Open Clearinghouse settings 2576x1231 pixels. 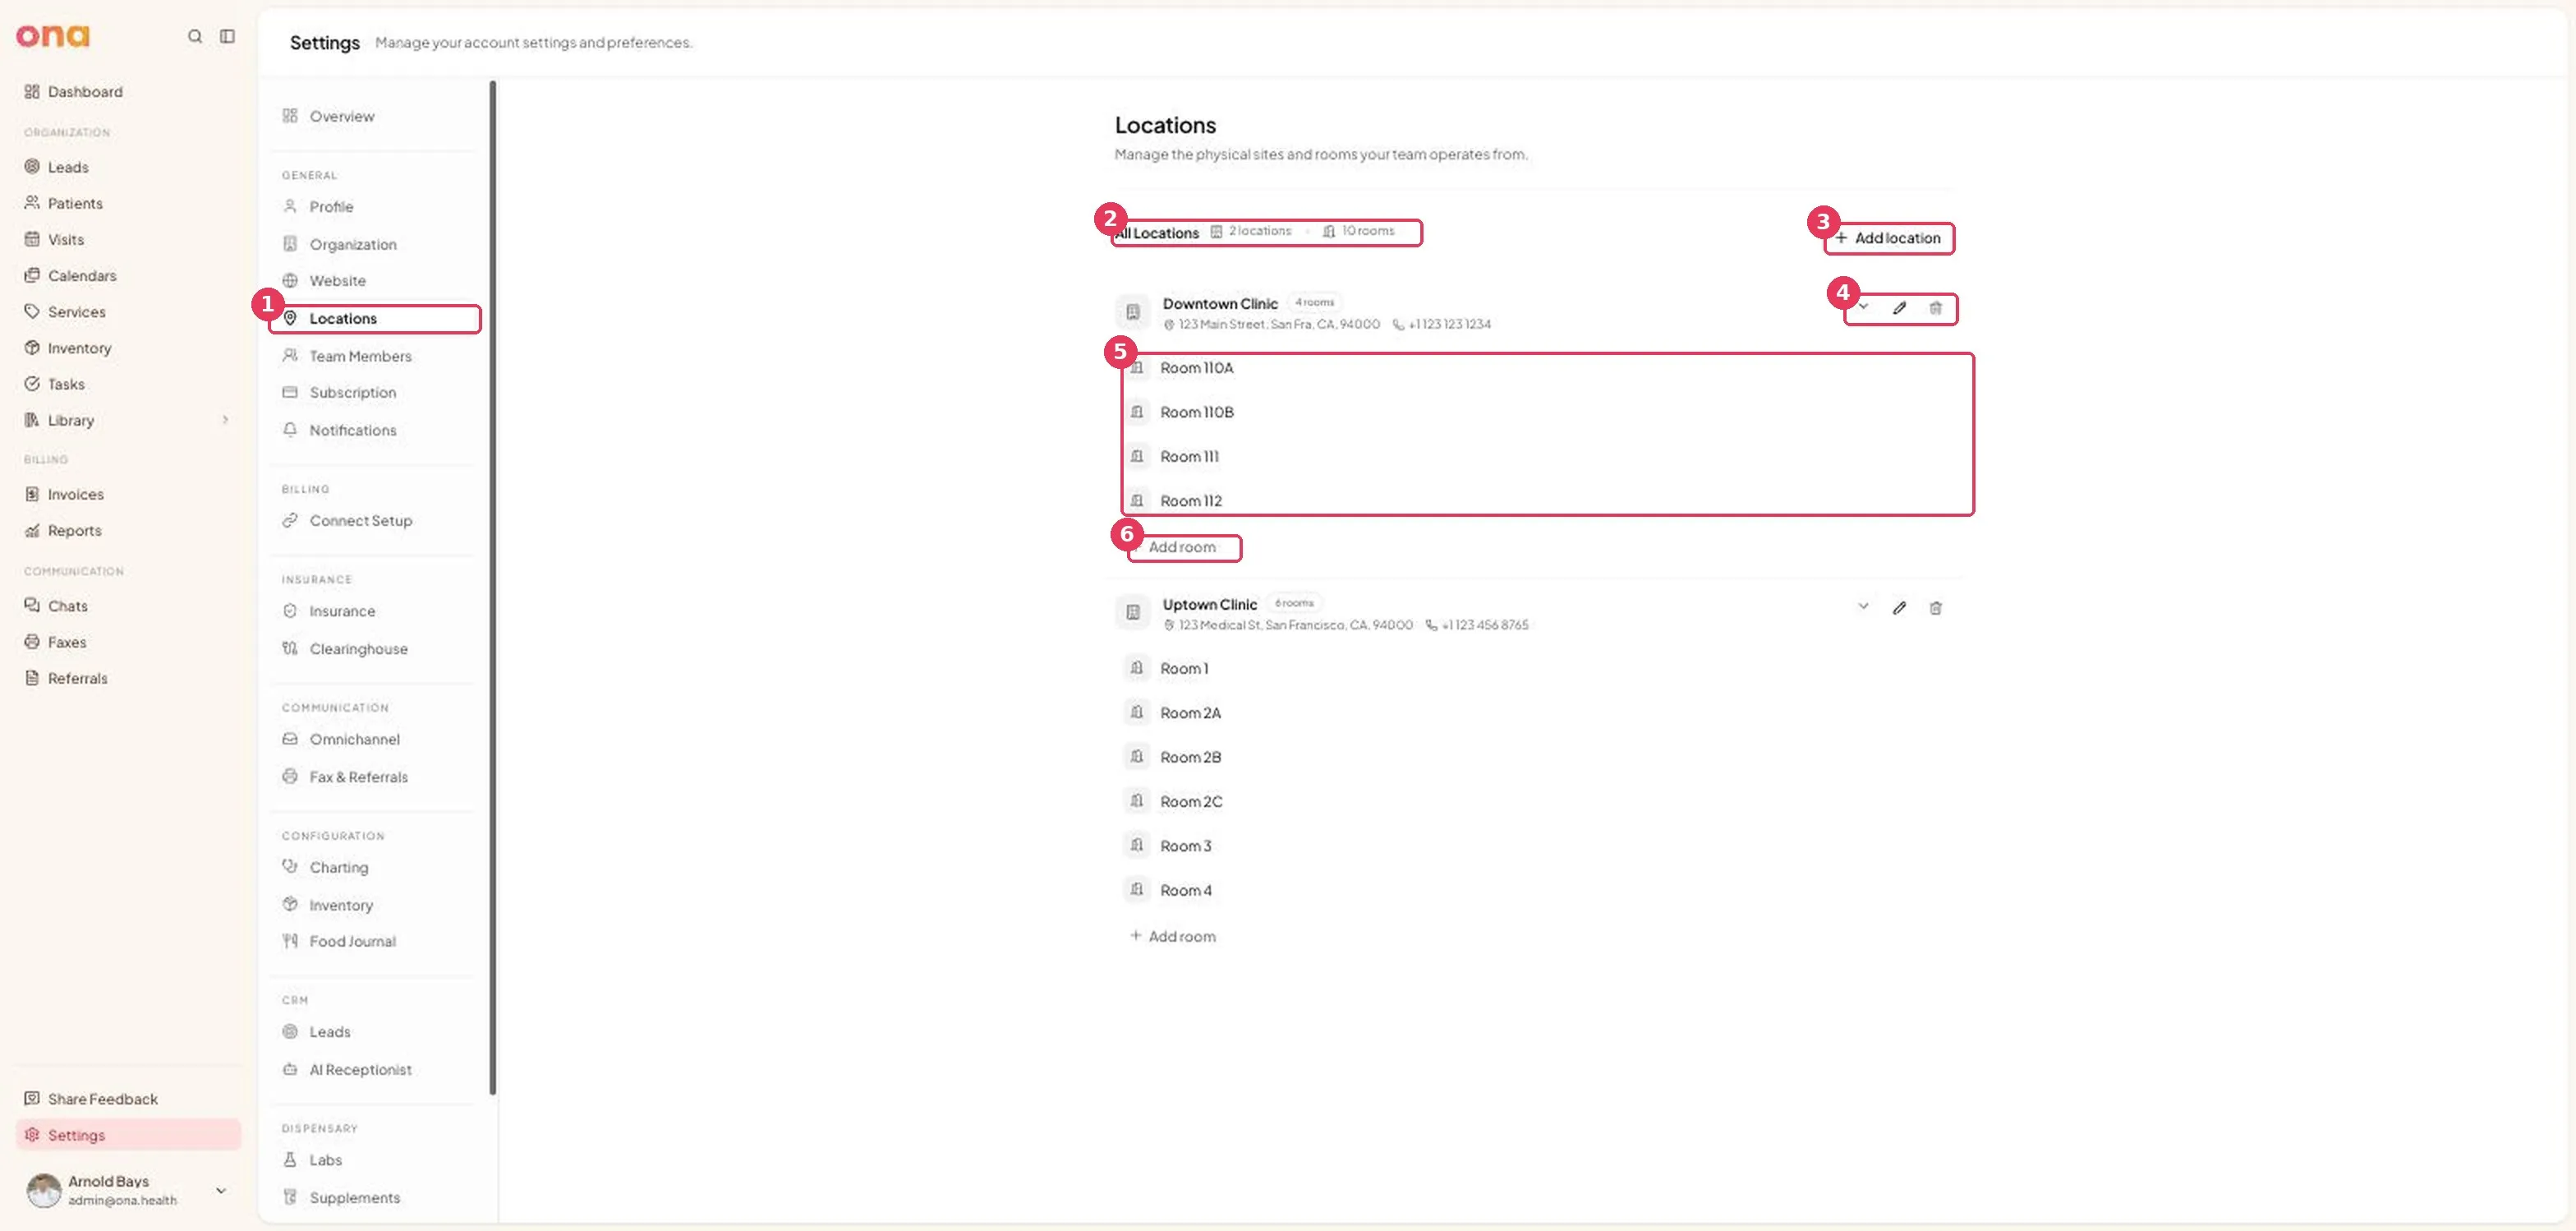[x=375, y=649]
